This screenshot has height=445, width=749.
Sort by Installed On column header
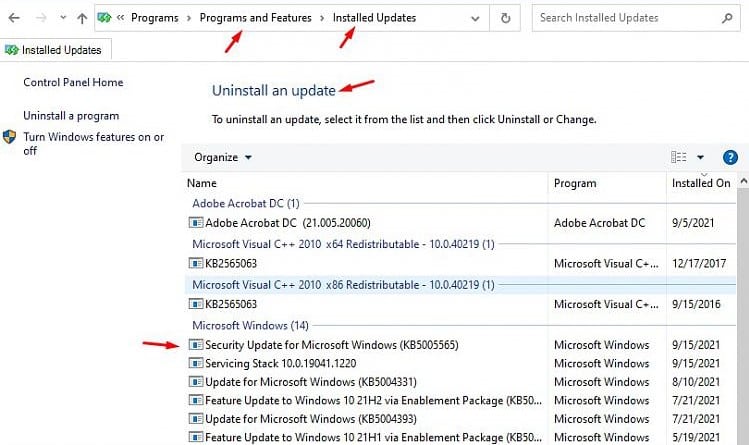(700, 183)
